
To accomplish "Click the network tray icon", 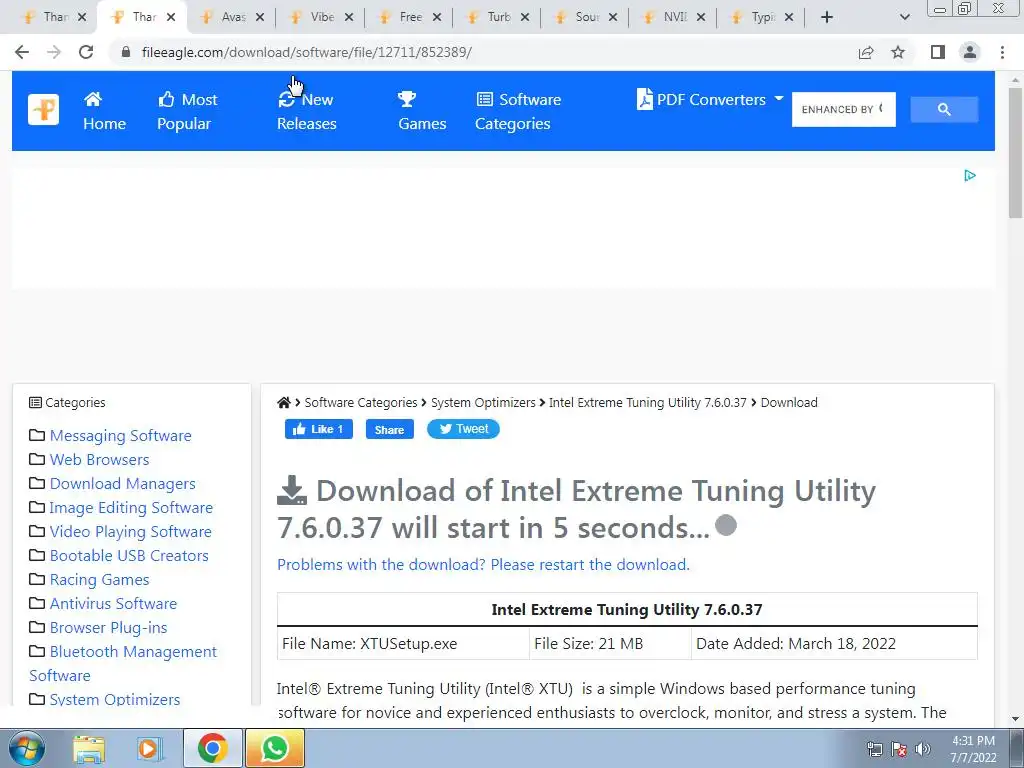I will 874,749.
